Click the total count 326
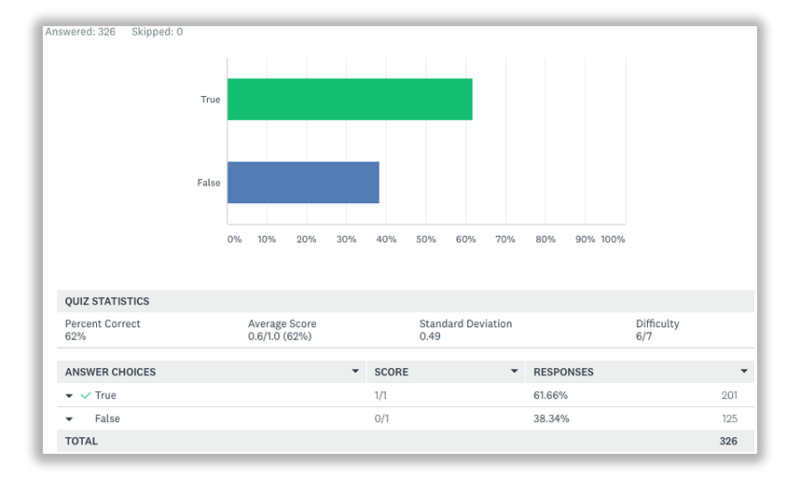 (728, 441)
